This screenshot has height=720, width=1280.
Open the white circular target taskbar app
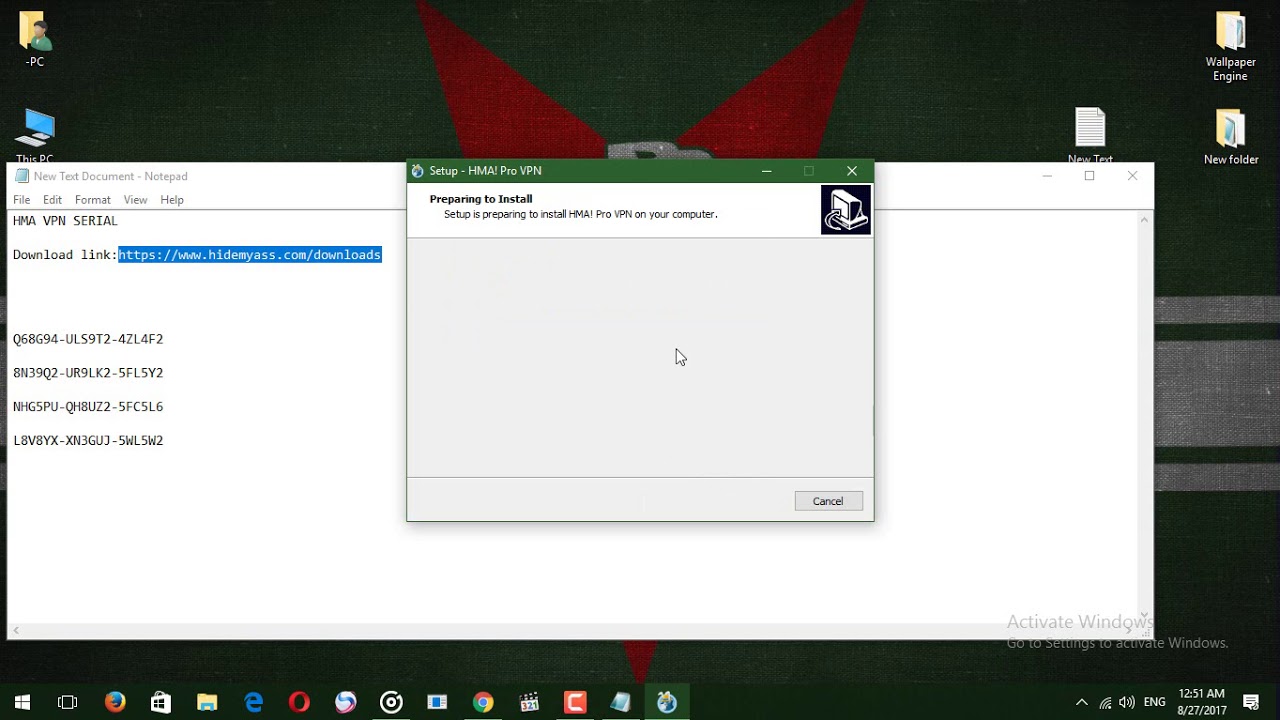[x=391, y=703]
